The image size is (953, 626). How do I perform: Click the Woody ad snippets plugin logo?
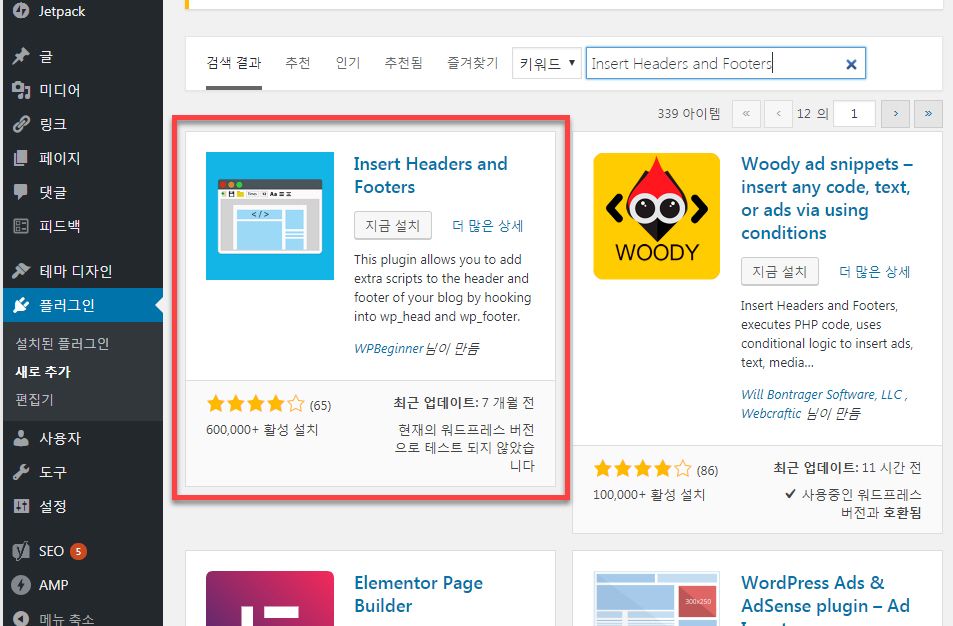click(x=656, y=216)
